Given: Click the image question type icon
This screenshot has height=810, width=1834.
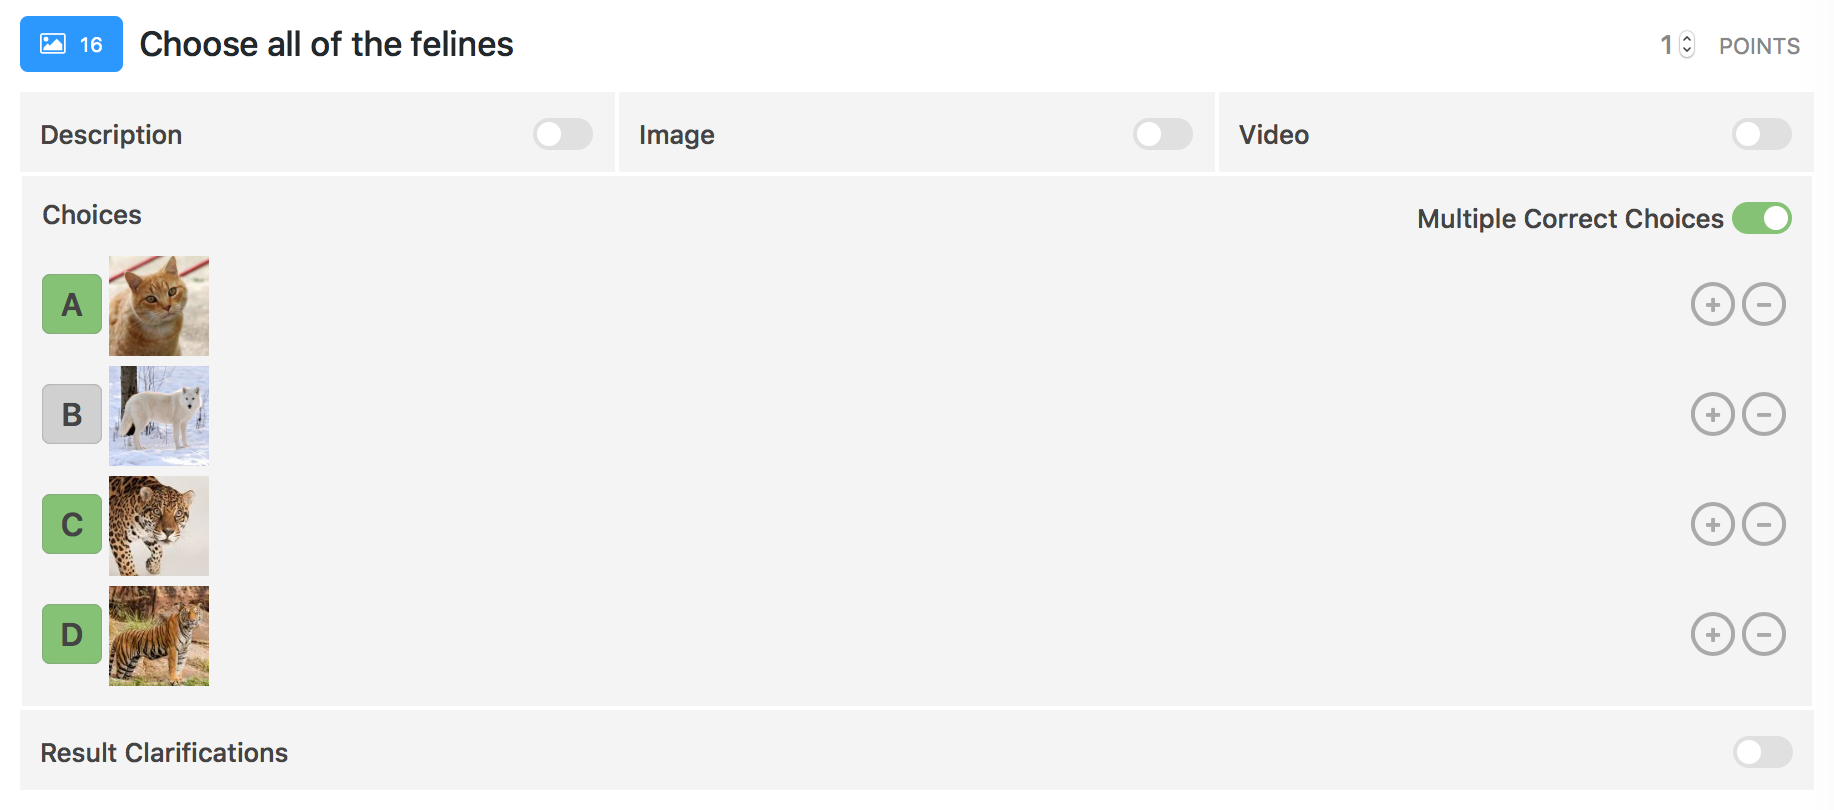Looking at the screenshot, I should click(70, 44).
